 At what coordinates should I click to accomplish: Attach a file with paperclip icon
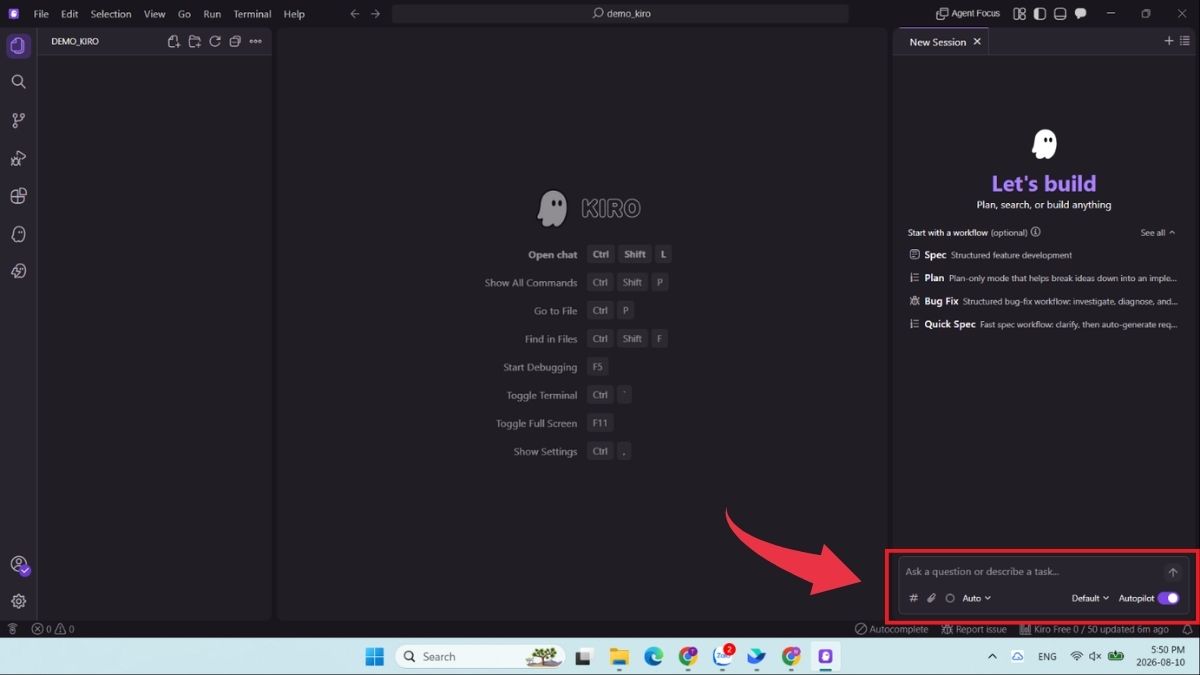(931, 598)
